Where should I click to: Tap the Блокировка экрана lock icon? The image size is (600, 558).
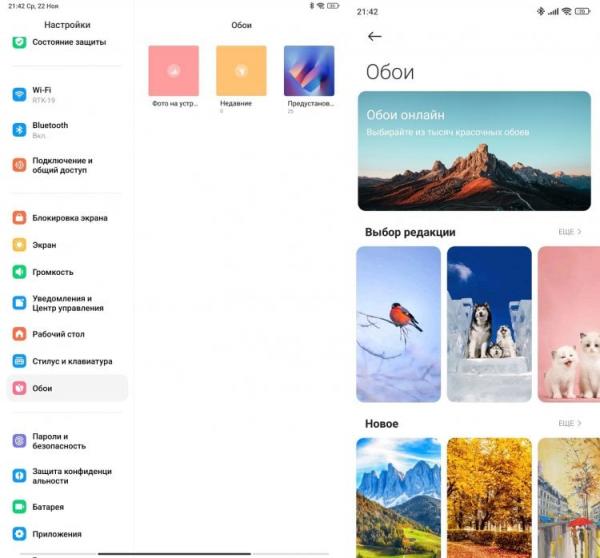[x=19, y=217]
